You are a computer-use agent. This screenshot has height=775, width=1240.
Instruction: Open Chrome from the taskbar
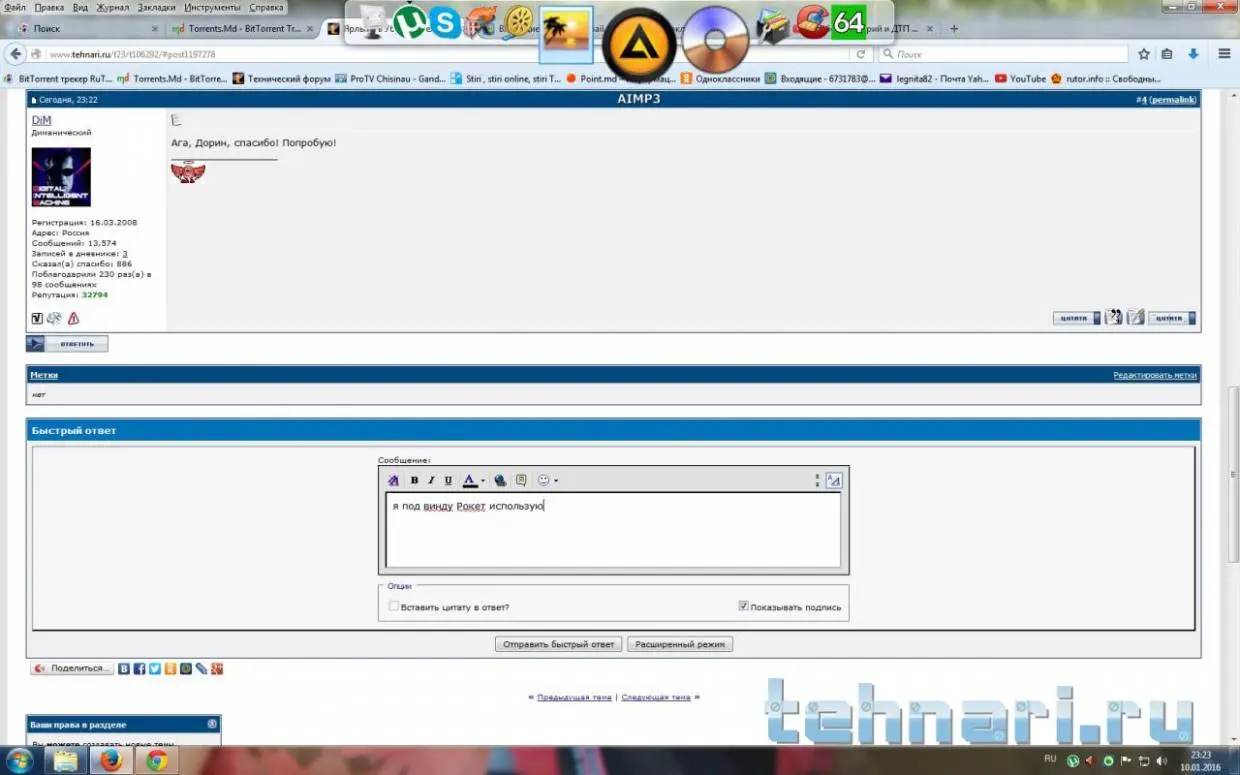(156, 761)
